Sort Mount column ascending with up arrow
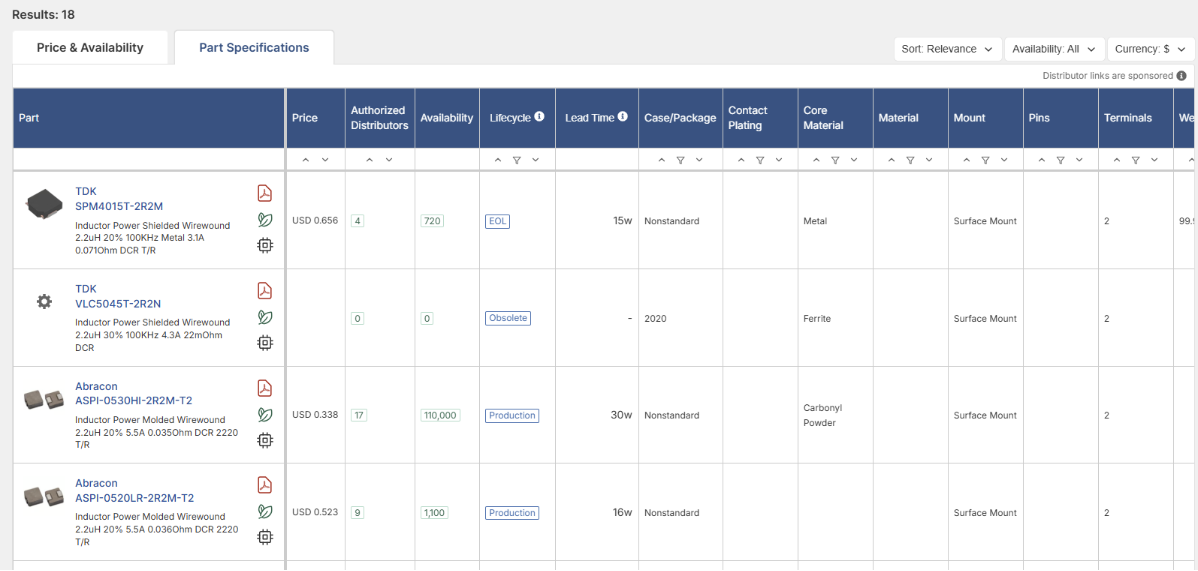The height and width of the screenshot is (571, 1198). [966, 160]
